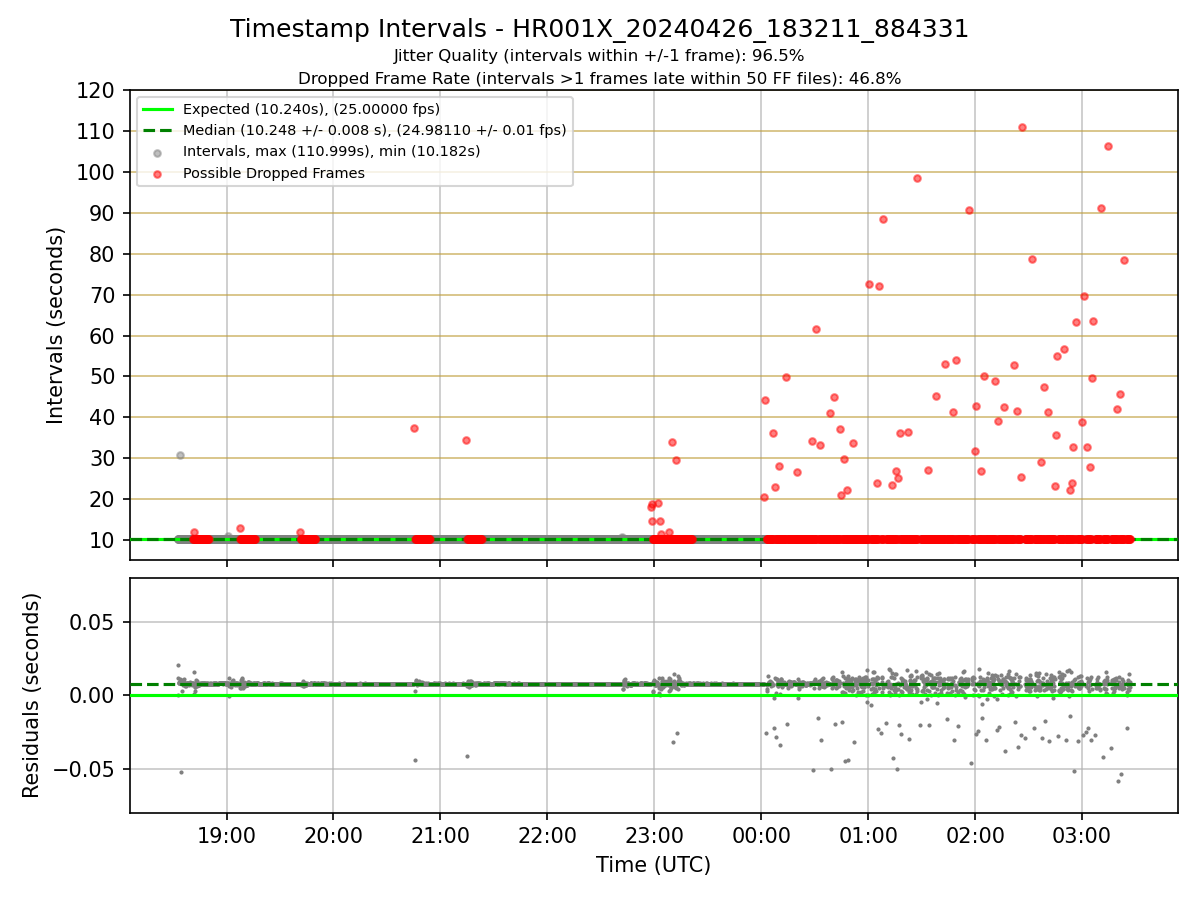Click the grey dot marker in the legend

[159, 152]
